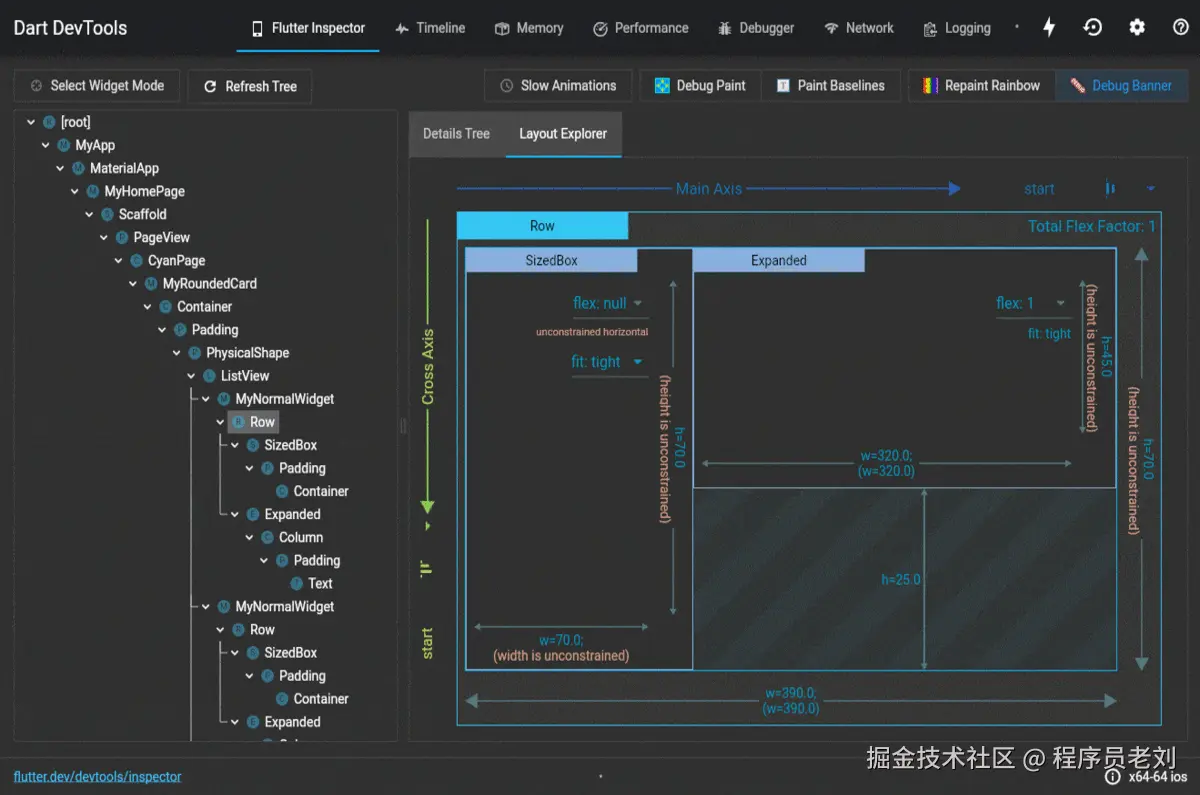Viewport: 1200px width, 795px height.
Task: Click the MyApp widget icon in tree
Action: point(64,145)
